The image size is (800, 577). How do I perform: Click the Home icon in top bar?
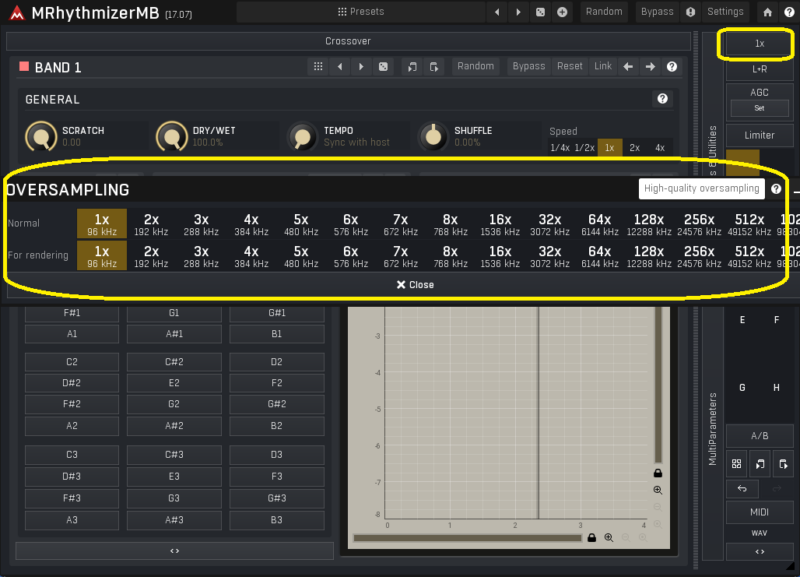pos(767,12)
